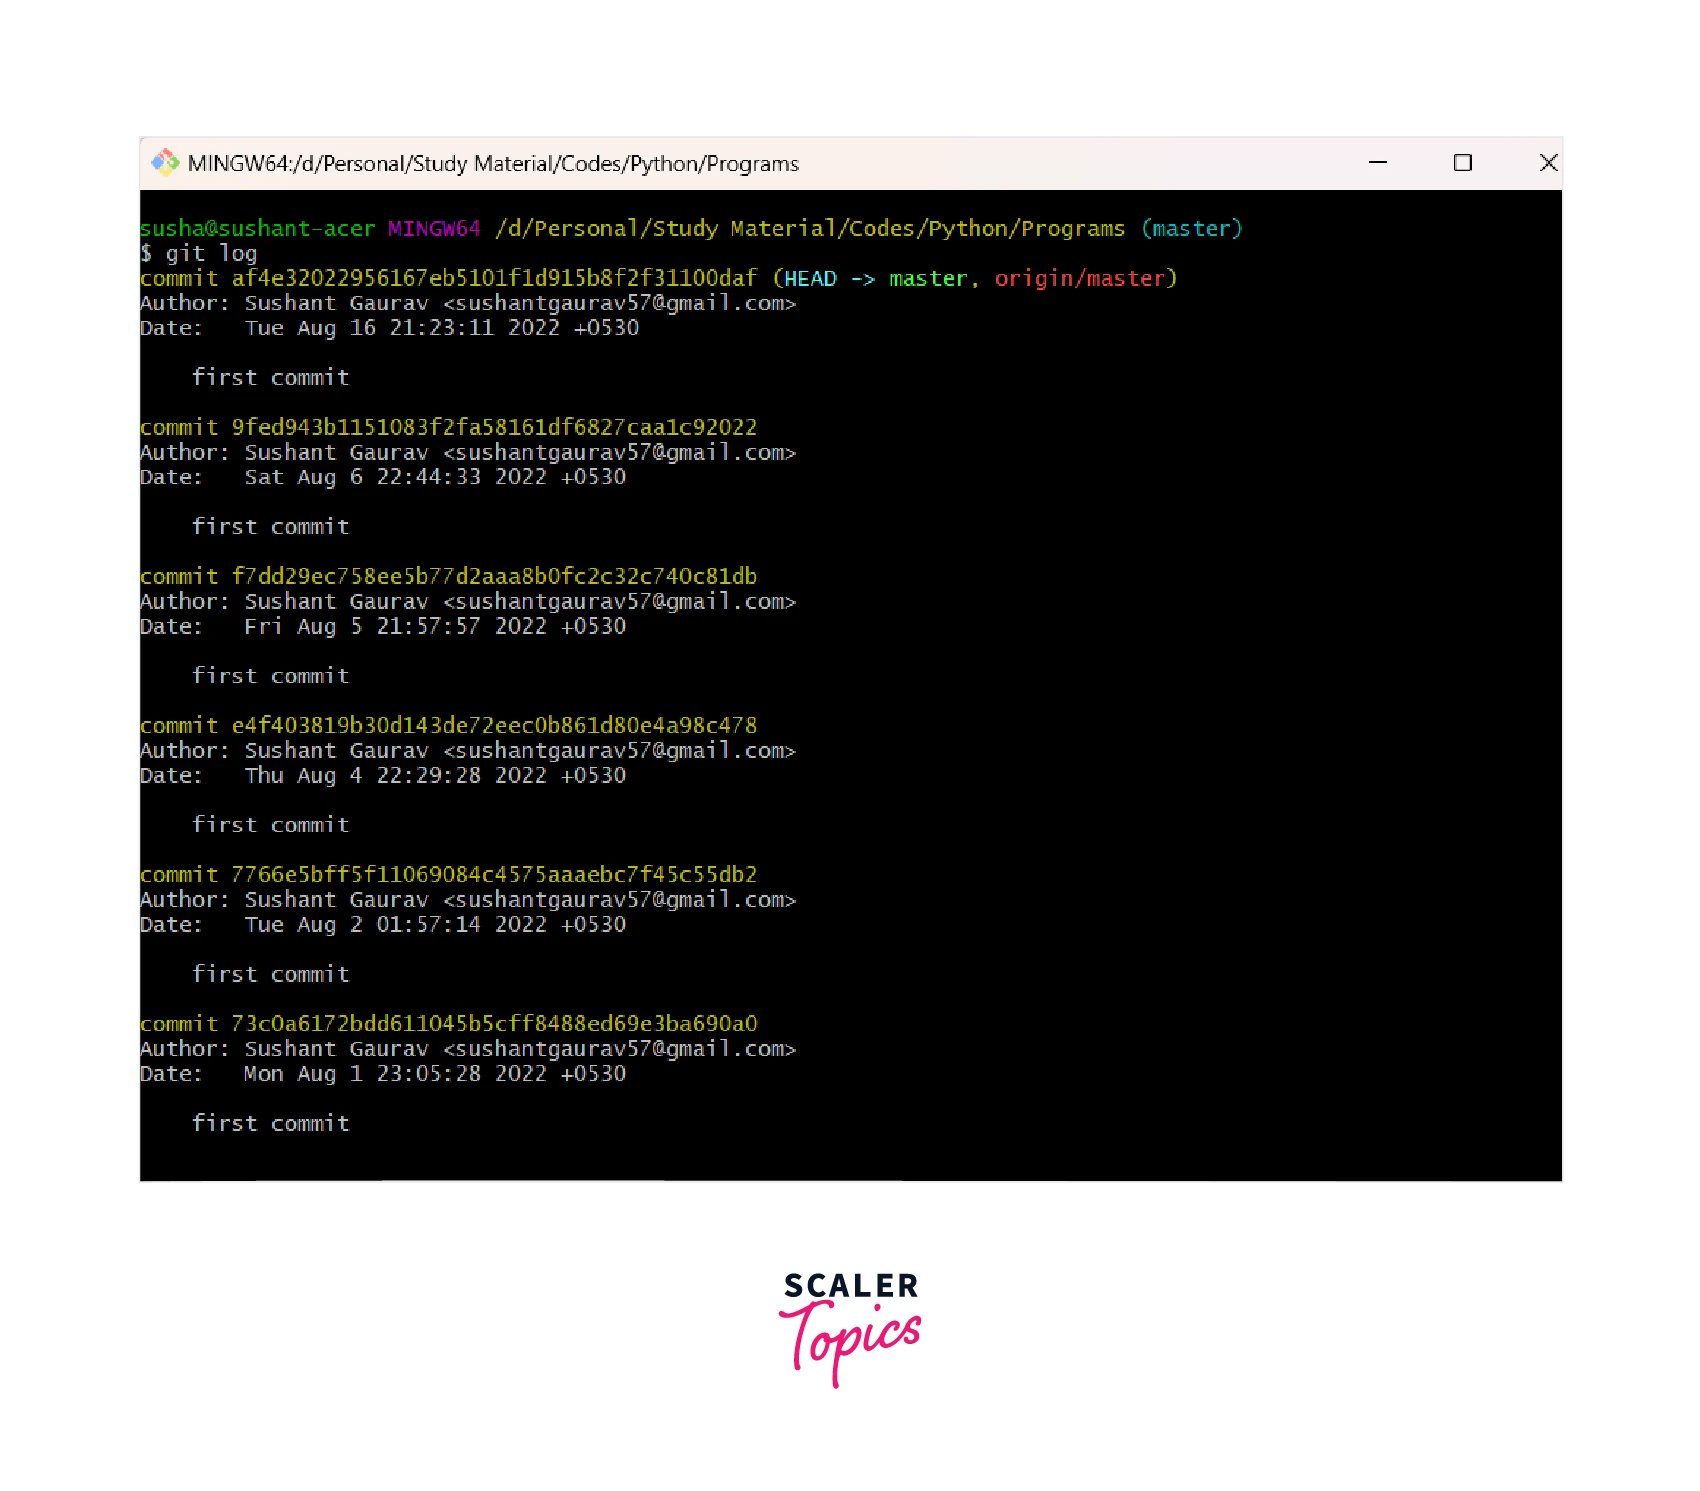The width and height of the screenshot is (1700, 1491).
Task: Click the Git Bash icon in title bar
Action: [x=164, y=162]
